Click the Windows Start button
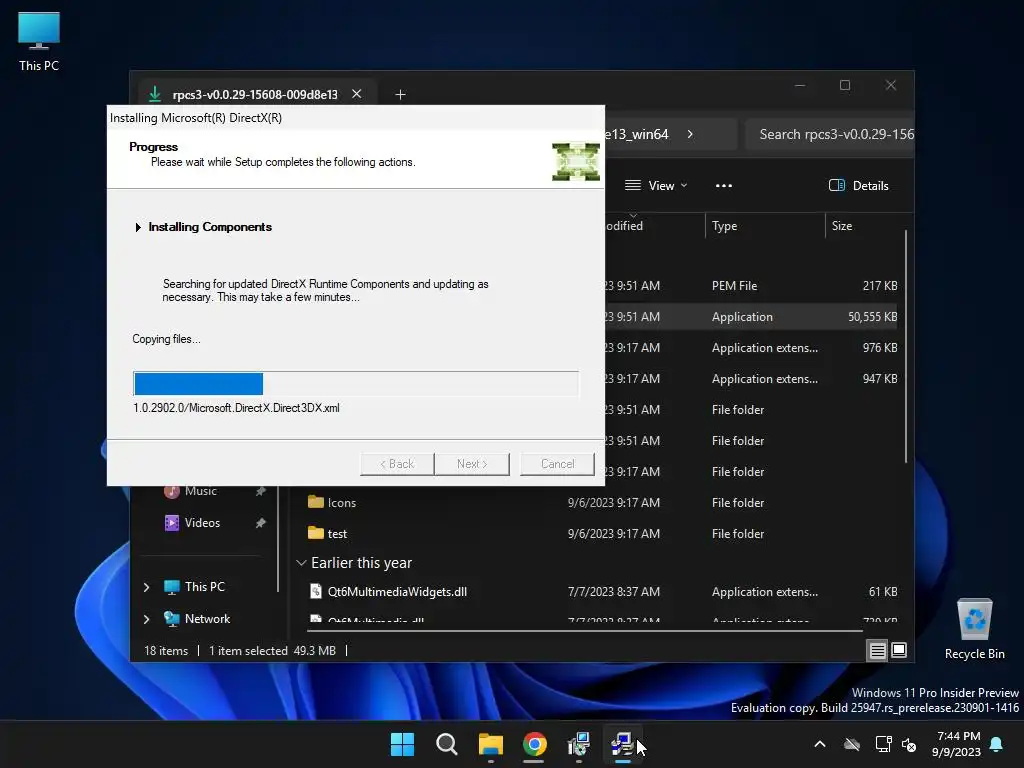 coord(402,744)
